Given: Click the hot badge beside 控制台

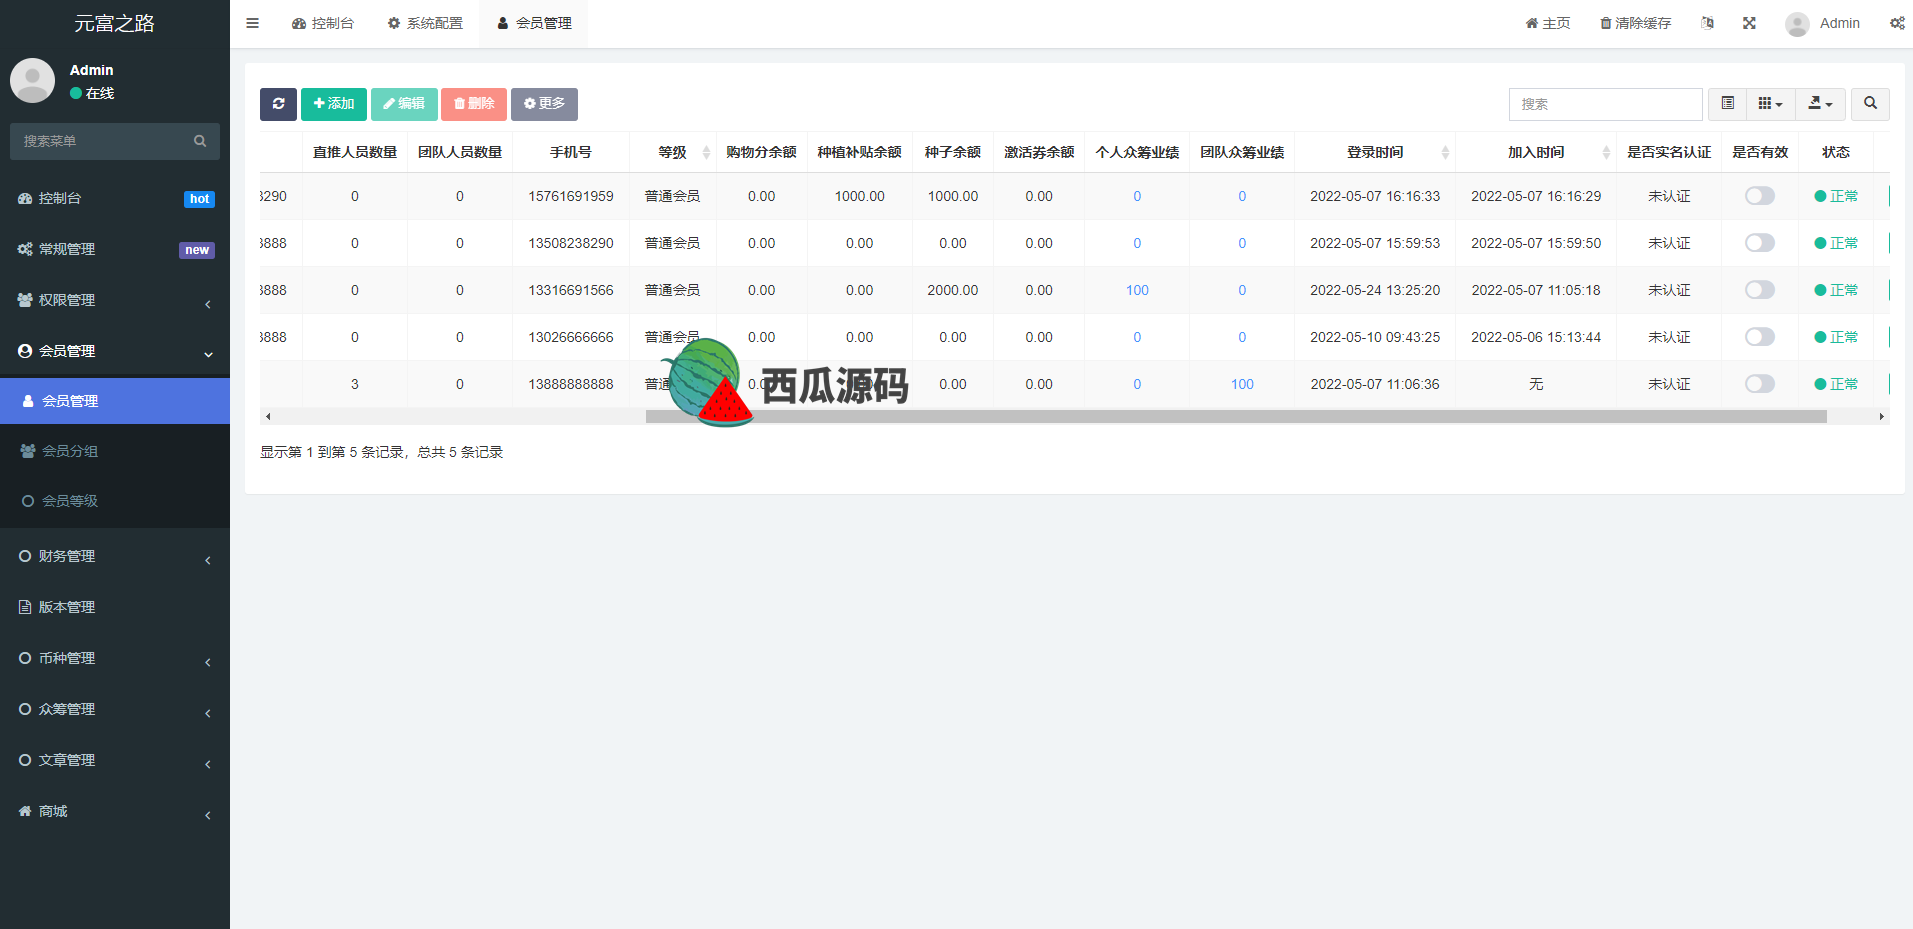Looking at the screenshot, I should click(199, 199).
